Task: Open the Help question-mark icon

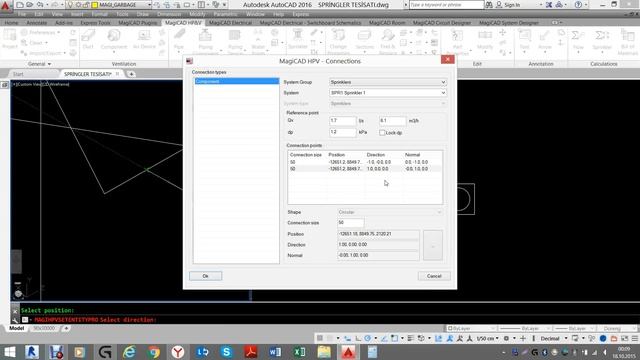Action: point(578,5)
